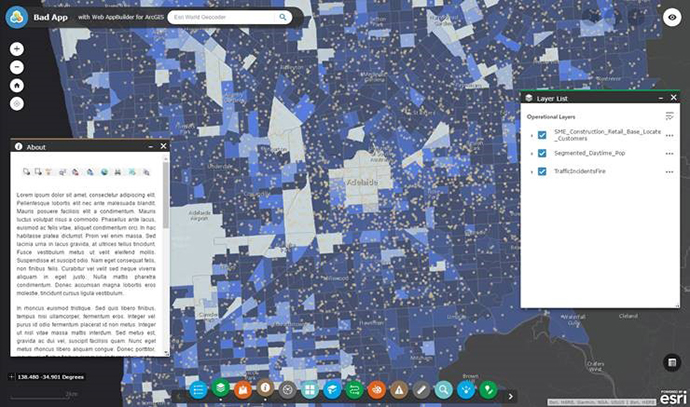Expand the Segmented_Daytime_Pop layer arrow
Screen dimensions: 690x407
pyautogui.click(x=532, y=154)
